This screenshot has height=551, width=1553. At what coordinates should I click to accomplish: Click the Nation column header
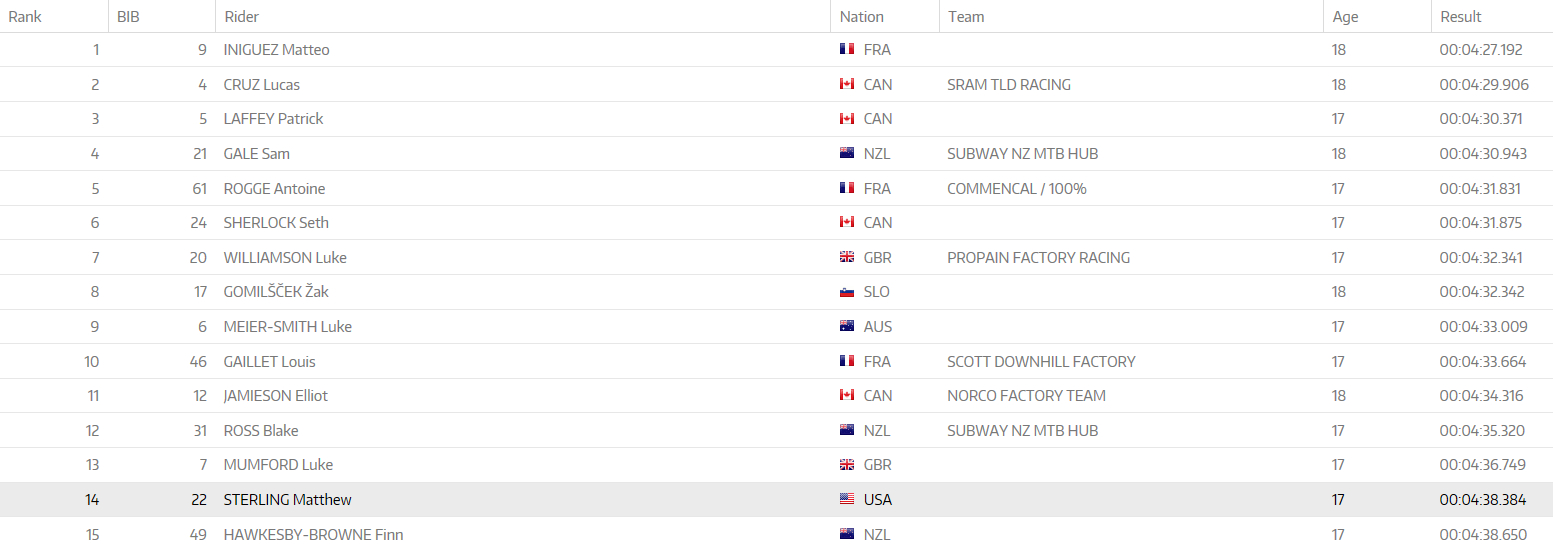click(x=862, y=16)
